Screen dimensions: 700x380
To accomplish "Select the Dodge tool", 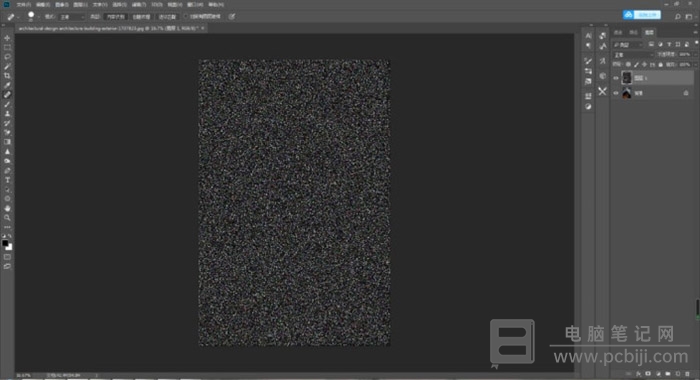I will pos(7,161).
